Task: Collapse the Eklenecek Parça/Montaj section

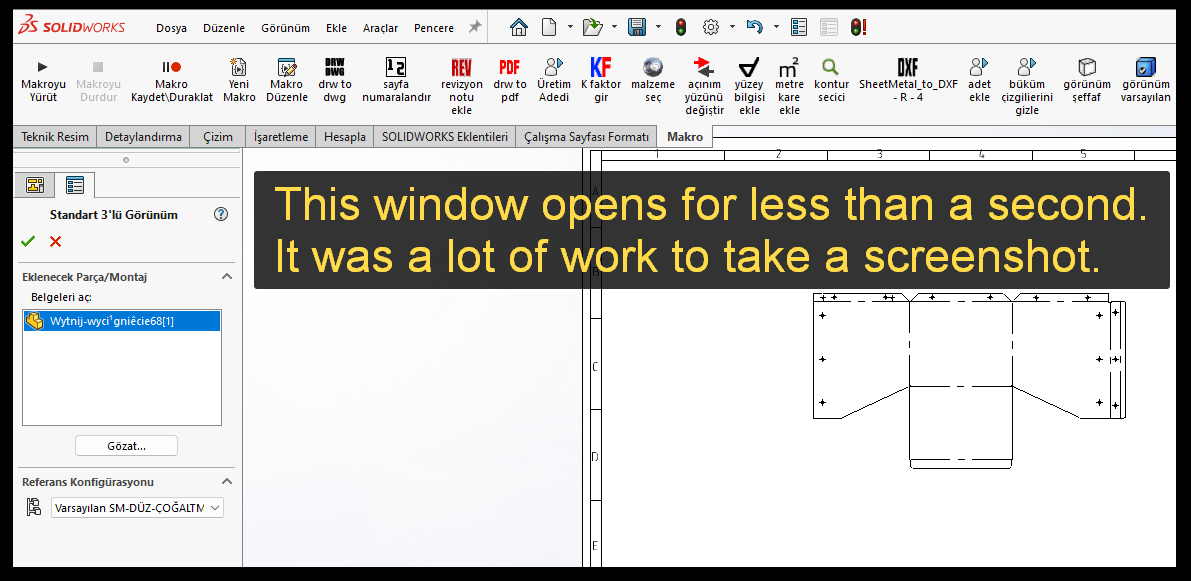Action: 227,277
